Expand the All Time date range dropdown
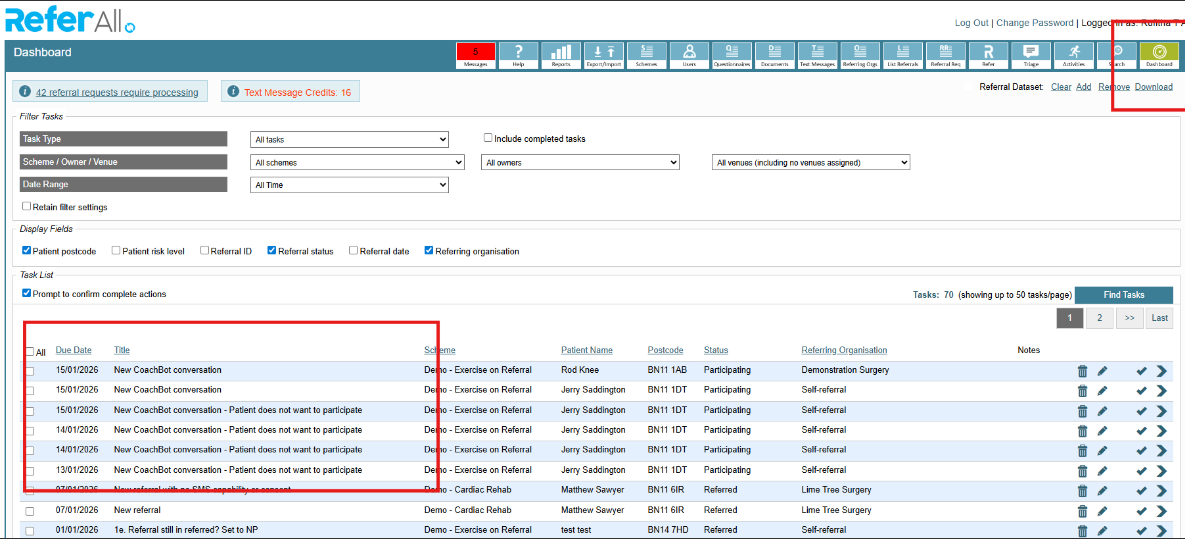Screen dimensions: 1185x539 click(349, 185)
